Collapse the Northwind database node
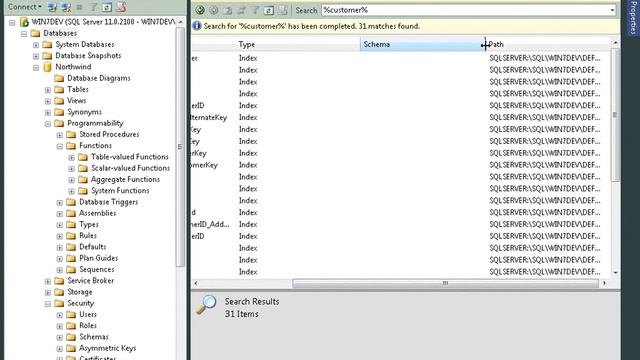 pos(36,67)
